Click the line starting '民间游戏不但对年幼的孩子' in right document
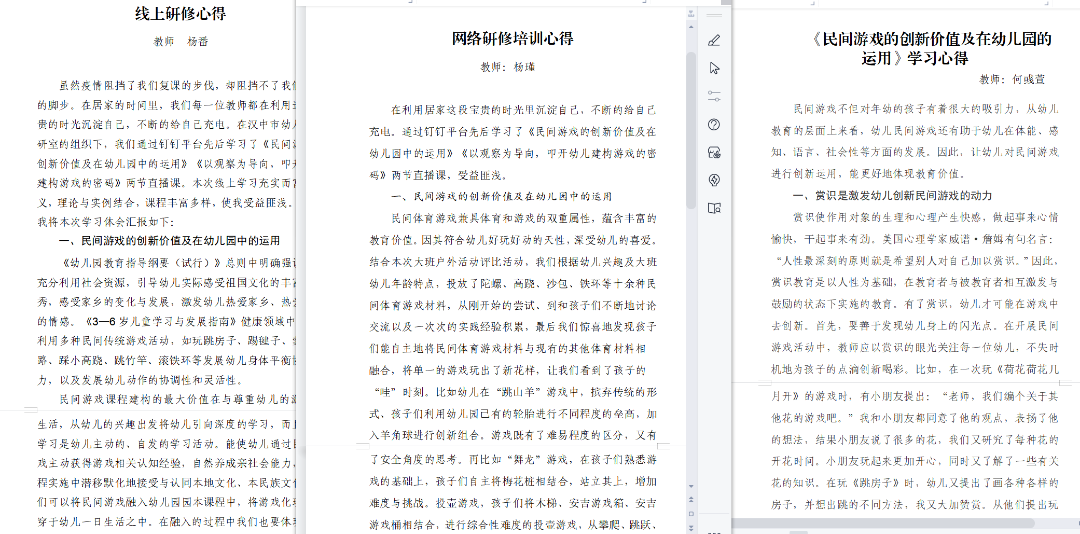This screenshot has width=1080, height=534. pos(926,109)
